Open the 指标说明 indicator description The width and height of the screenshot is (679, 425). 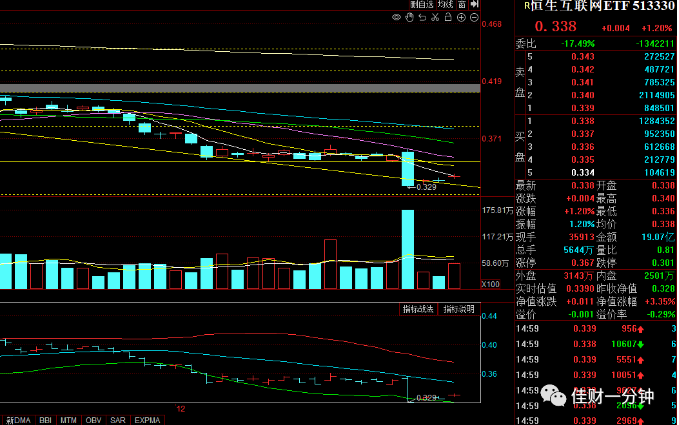(x=459, y=309)
